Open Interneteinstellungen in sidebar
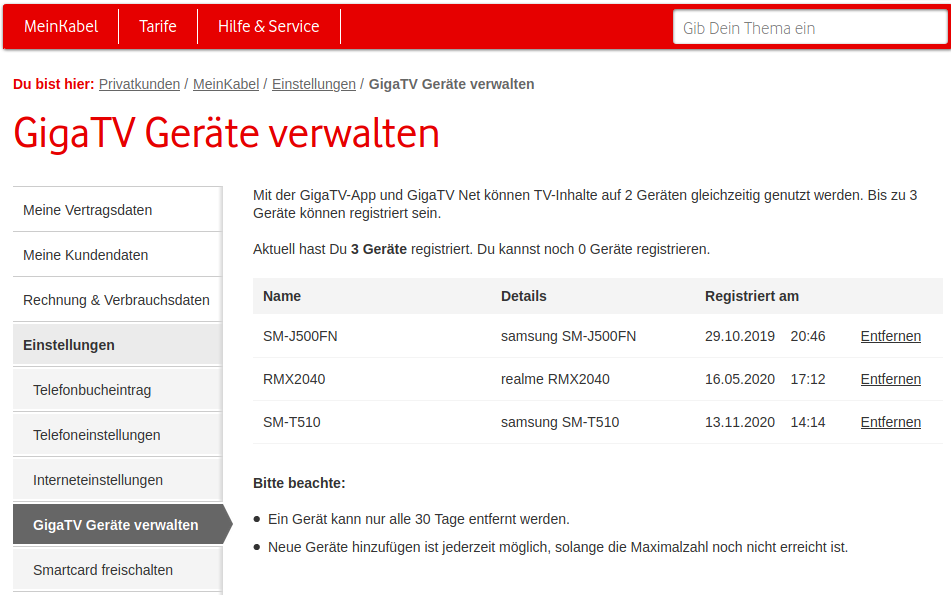Viewport: 951px width, 595px height. click(x=118, y=479)
